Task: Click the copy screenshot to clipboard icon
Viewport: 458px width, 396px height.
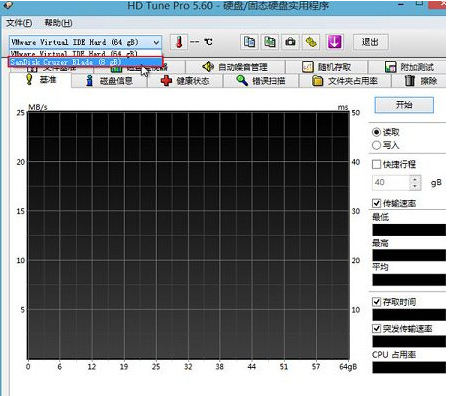Action: click(x=270, y=42)
